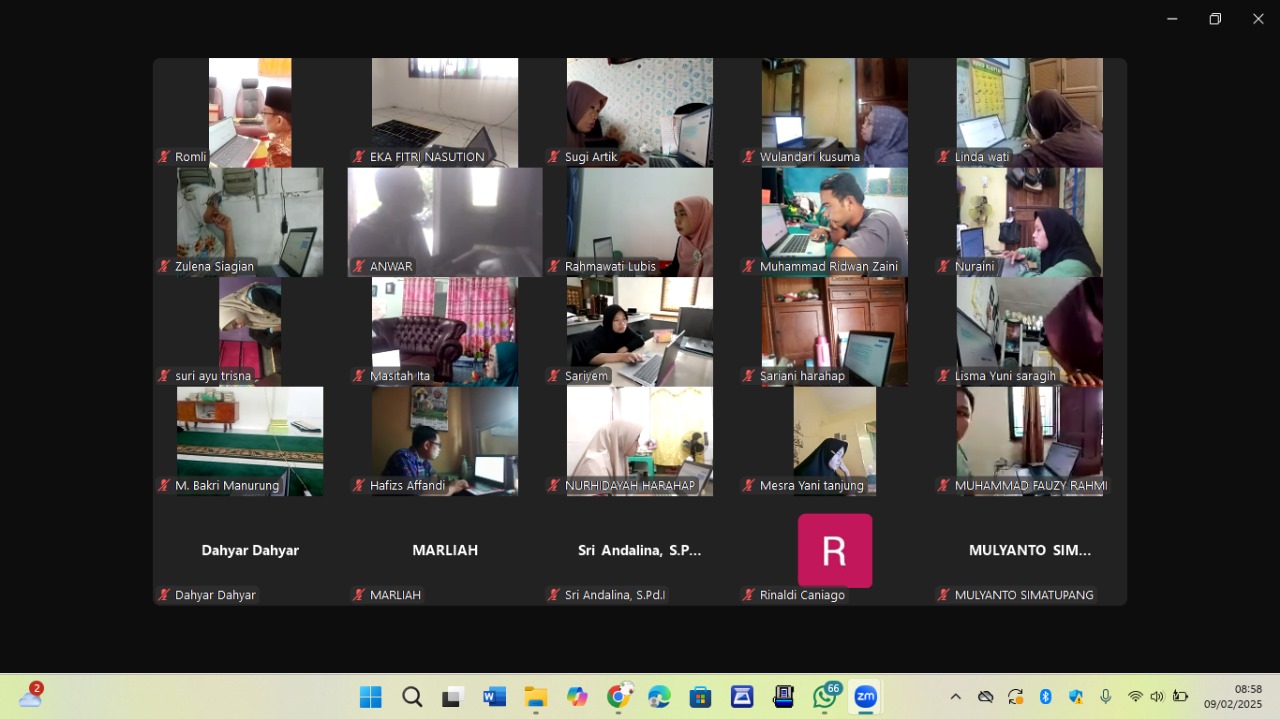Select MUHAMMAD FAUZY RAHMI's video tile
Image resolution: width=1280 pixels, height=719 pixels.
tap(1030, 441)
